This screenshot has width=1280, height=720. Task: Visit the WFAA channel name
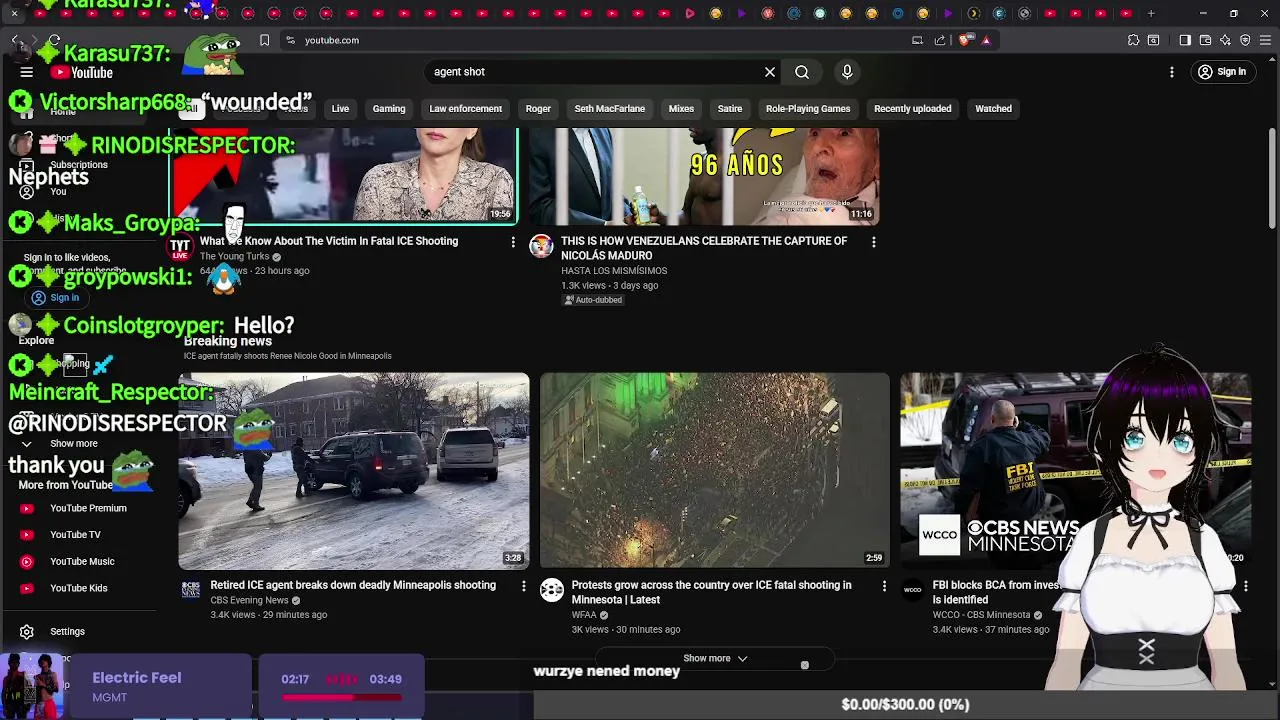584,615
